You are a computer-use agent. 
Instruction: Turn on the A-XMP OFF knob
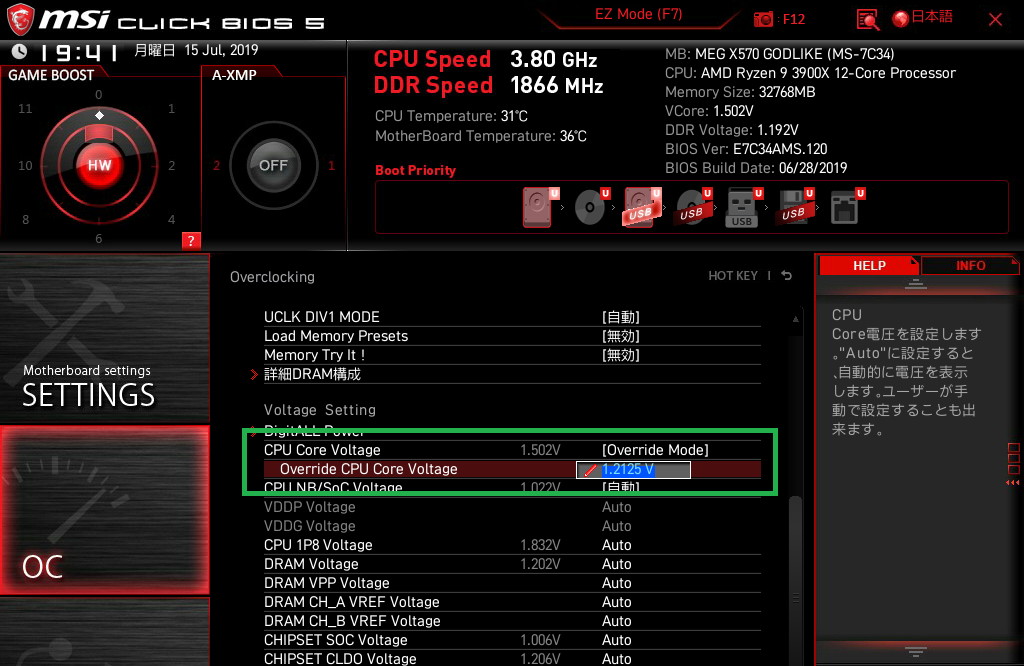click(273, 165)
